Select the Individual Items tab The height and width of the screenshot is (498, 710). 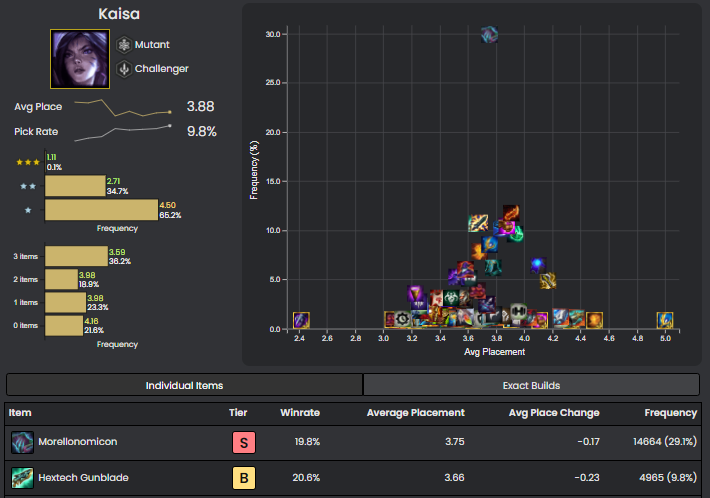pos(184,385)
